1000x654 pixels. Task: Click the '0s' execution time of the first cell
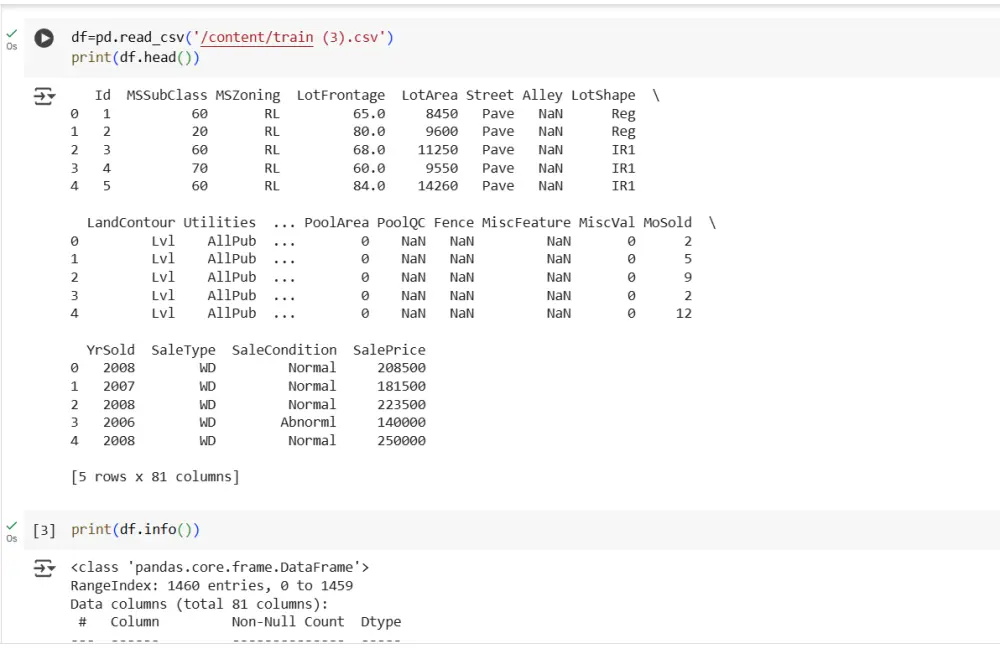[12, 46]
